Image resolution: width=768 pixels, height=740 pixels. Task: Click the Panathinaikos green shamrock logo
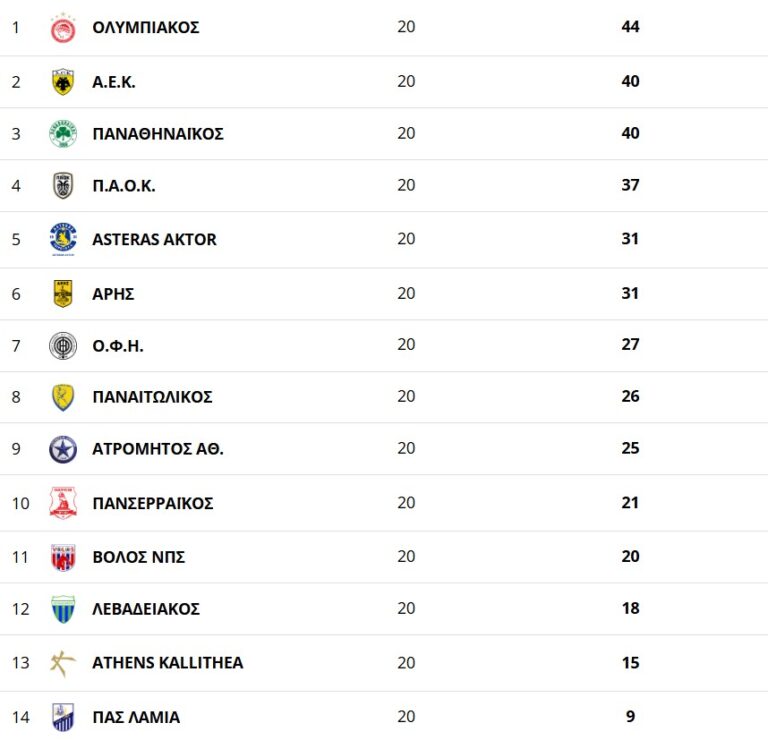pos(63,134)
